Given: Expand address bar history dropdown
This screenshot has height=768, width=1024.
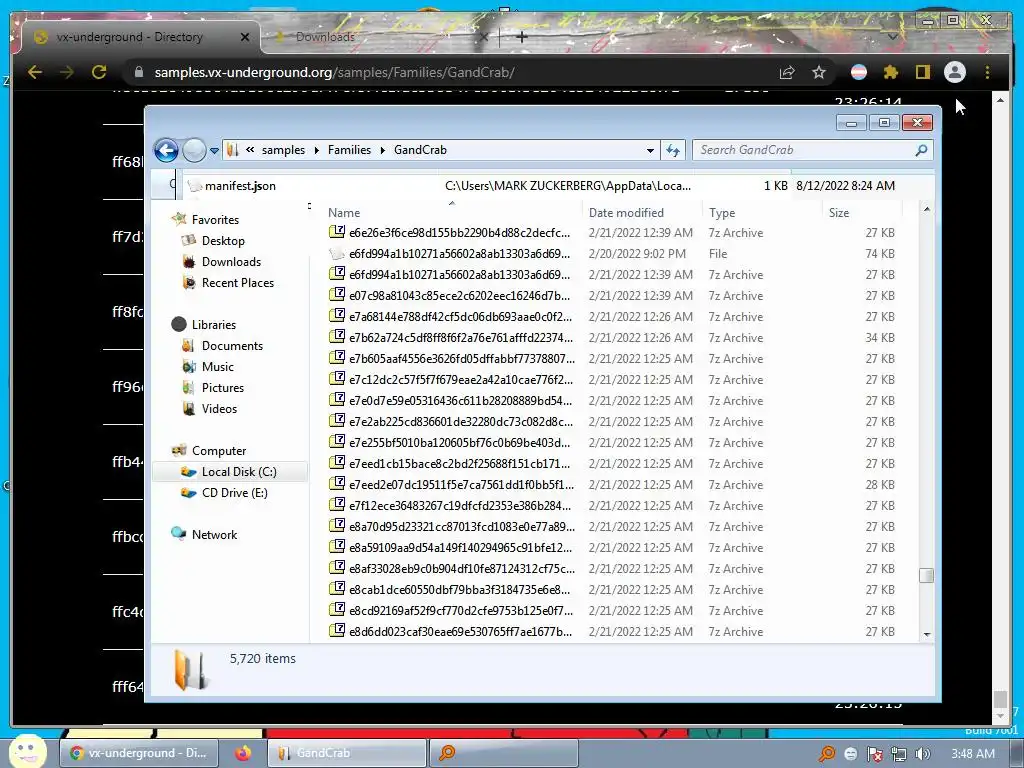Looking at the screenshot, I should pyautogui.click(x=650, y=150).
